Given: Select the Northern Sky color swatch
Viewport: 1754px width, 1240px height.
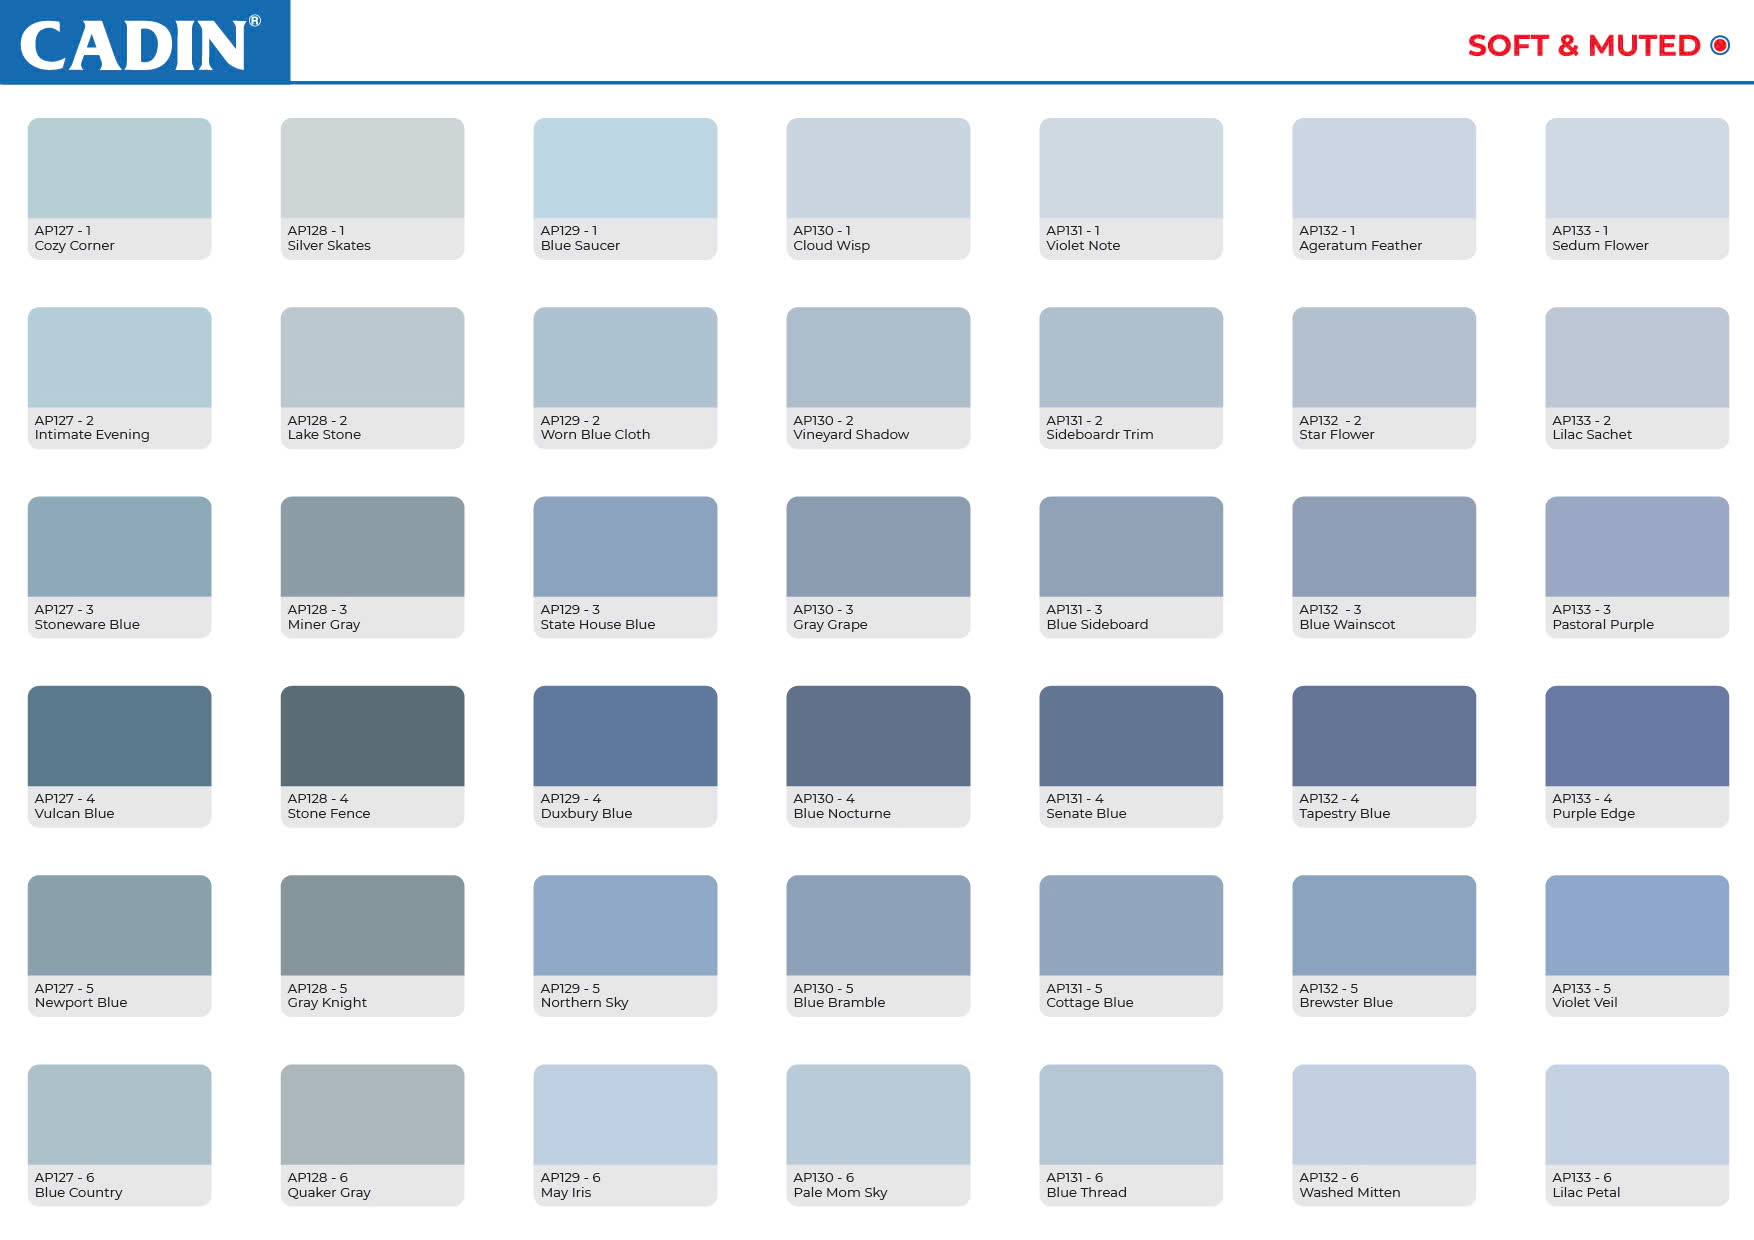Looking at the screenshot, I should [x=625, y=925].
